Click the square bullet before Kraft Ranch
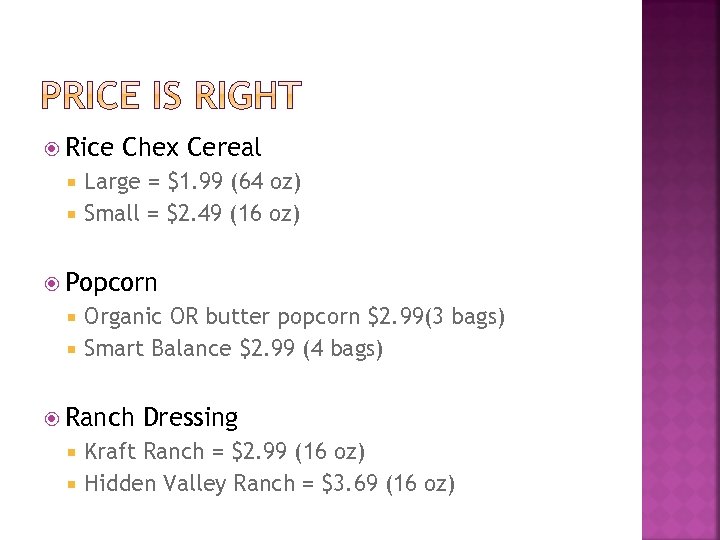 (73, 452)
